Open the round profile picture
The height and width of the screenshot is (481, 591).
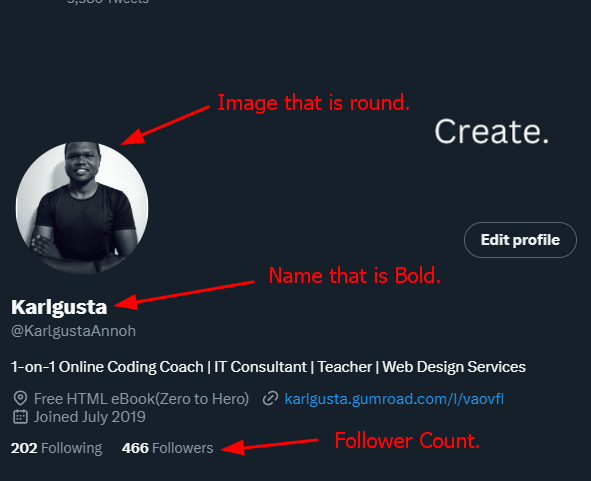82,208
